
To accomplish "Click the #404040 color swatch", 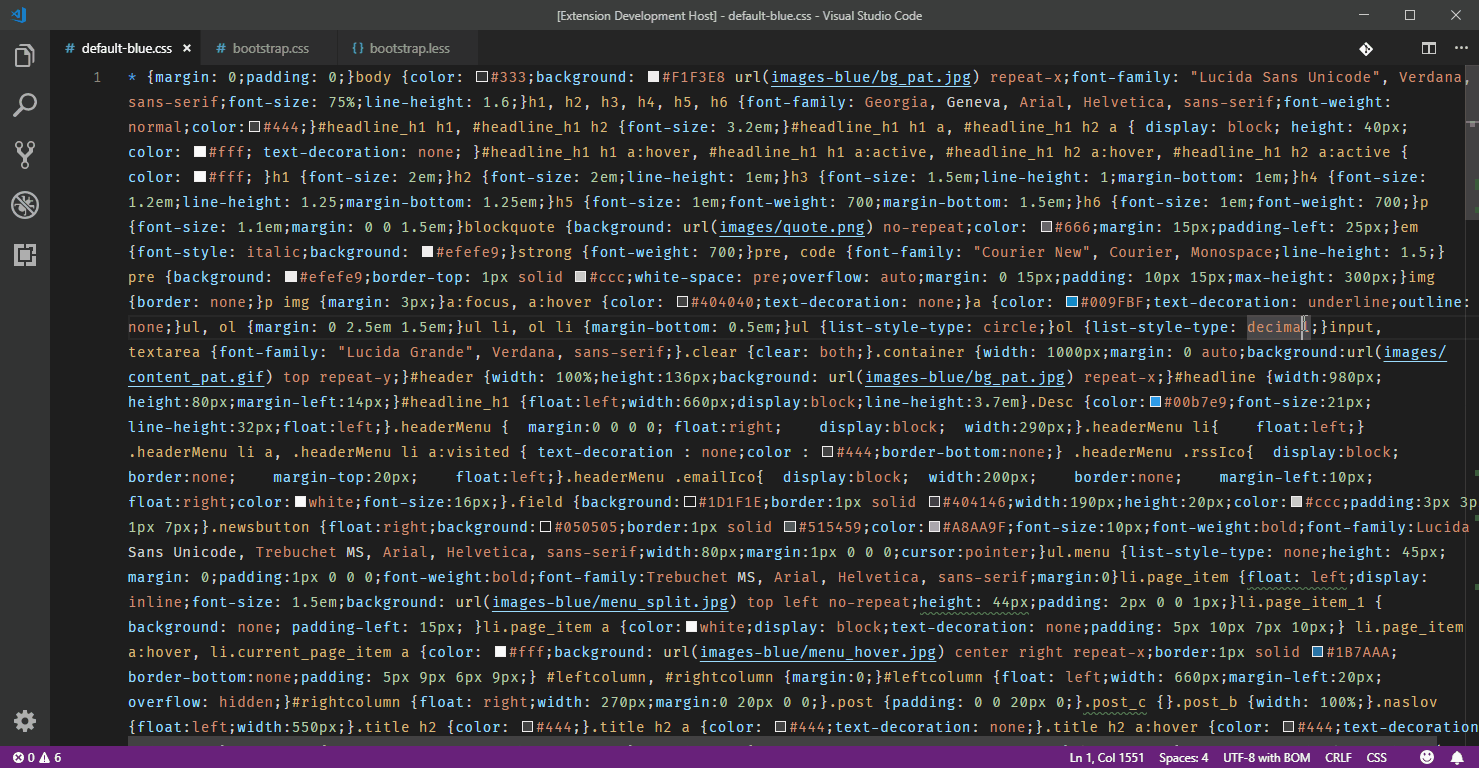I will [x=682, y=302].
